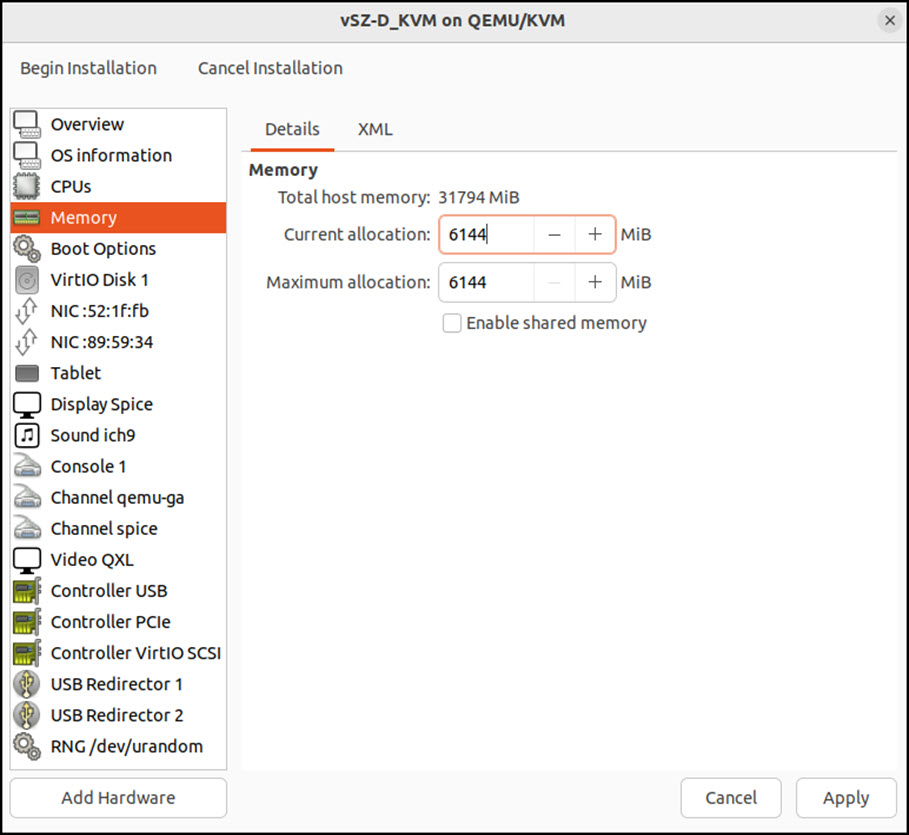The image size is (909, 835).
Task: Click the NIC :52:1f:fb network arrows icon
Action: click(x=27, y=311)
